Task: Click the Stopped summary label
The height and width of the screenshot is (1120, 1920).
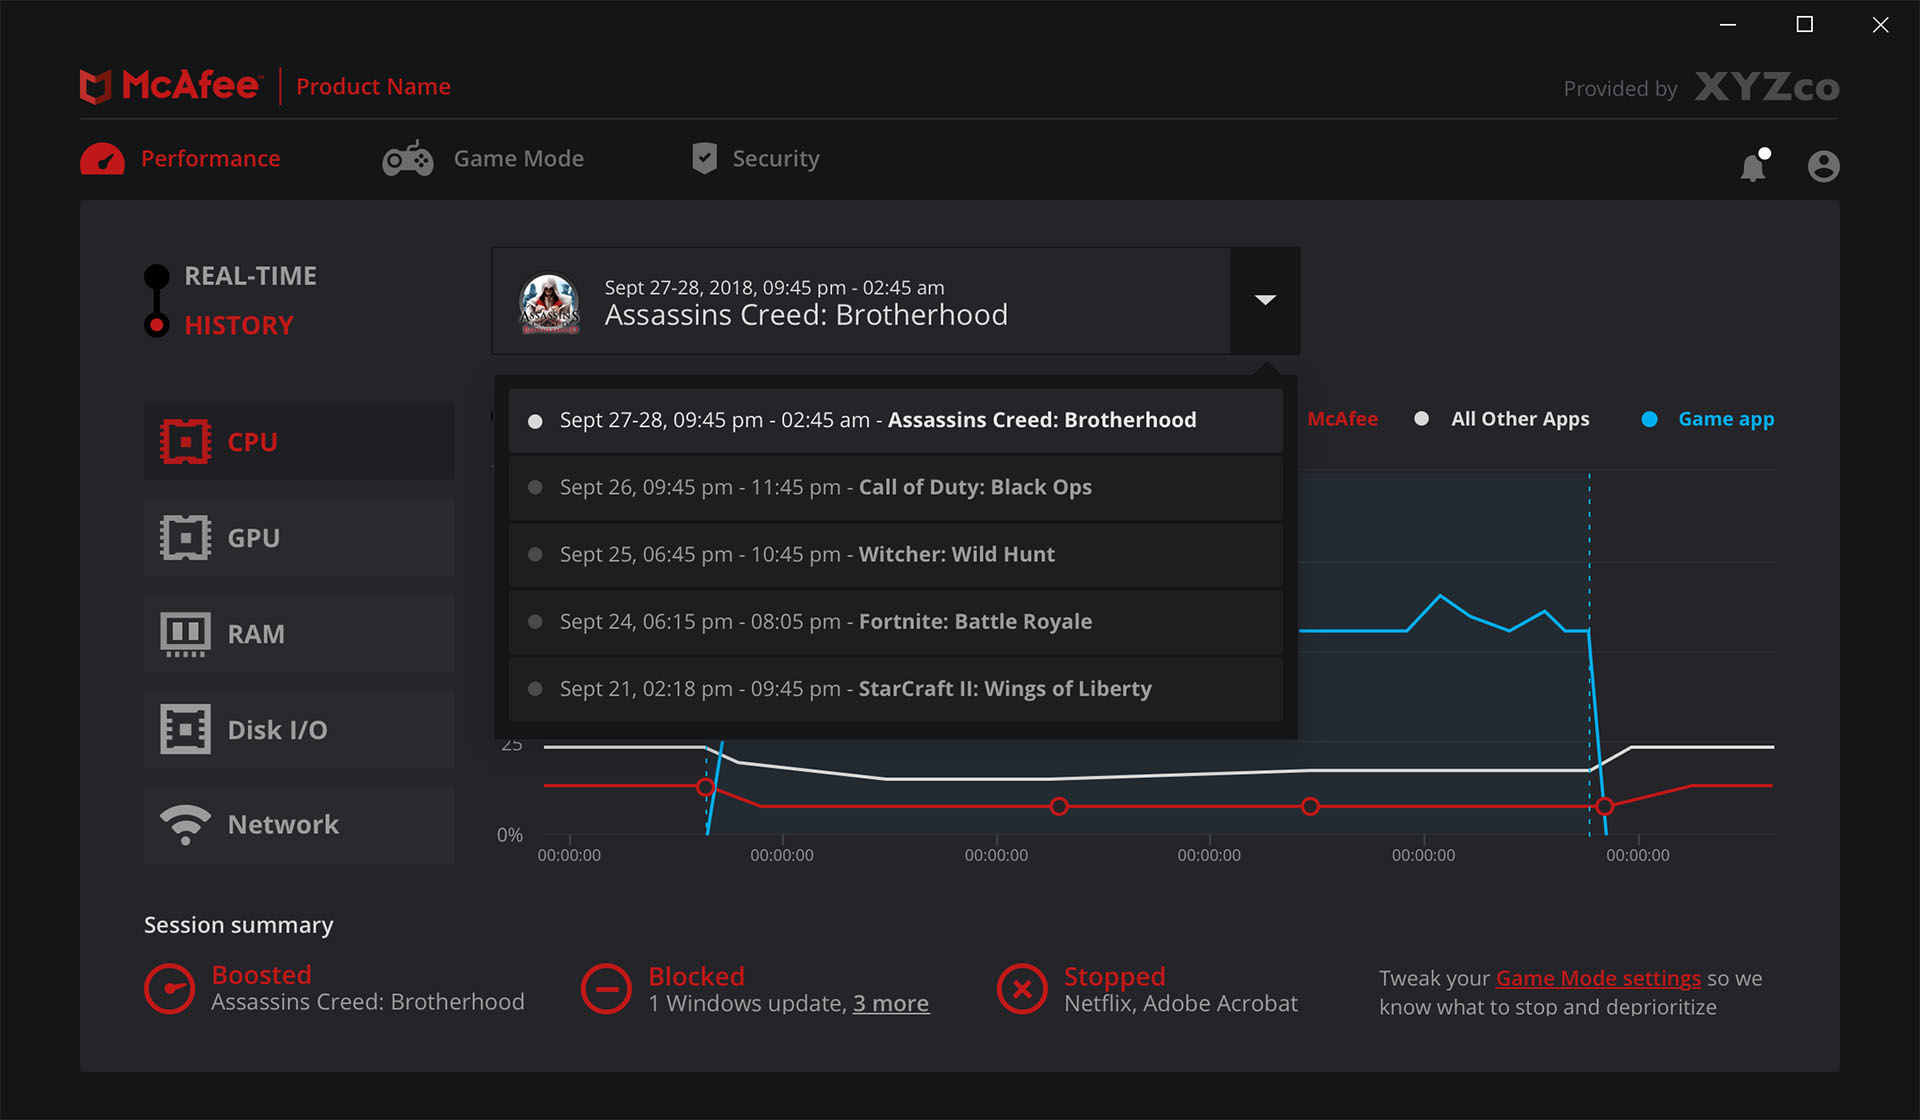Action: pos(1115,976)
